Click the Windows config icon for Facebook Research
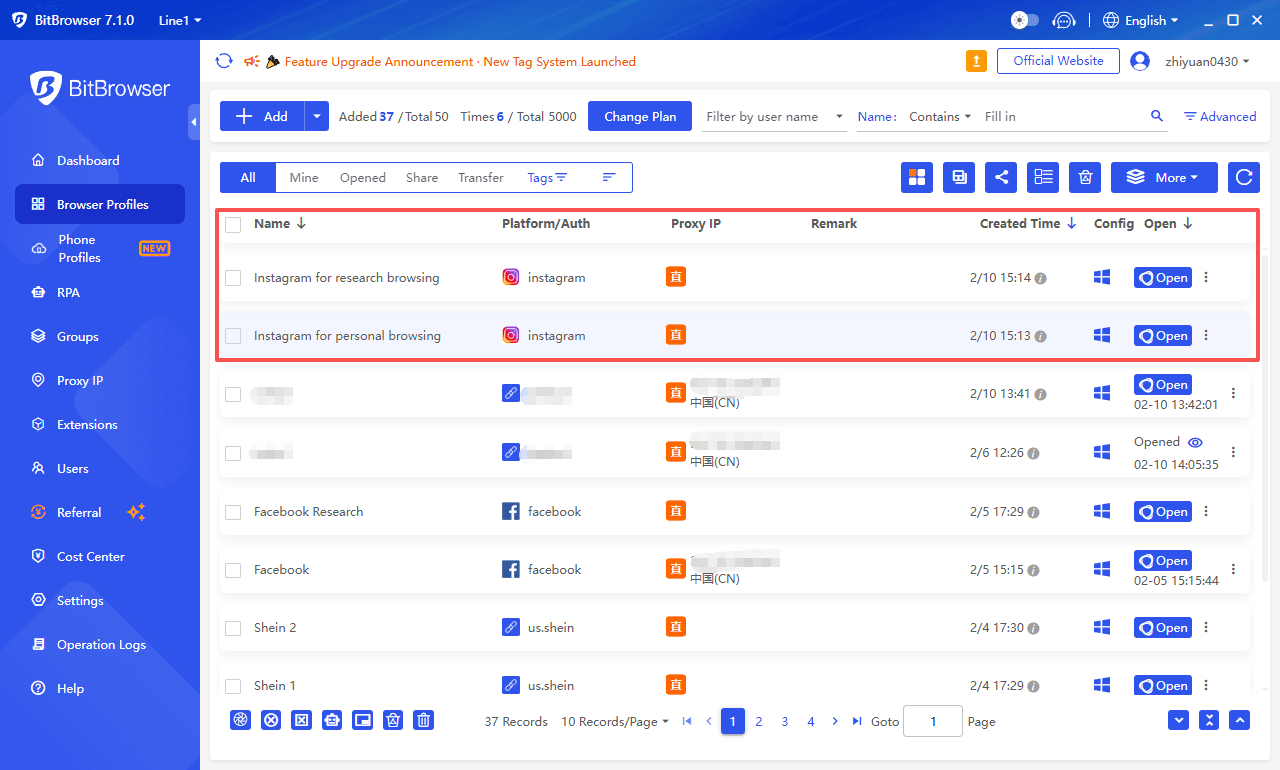Image resolution: width=1280 pixels, height=770 pixels. click(1101, 511)
